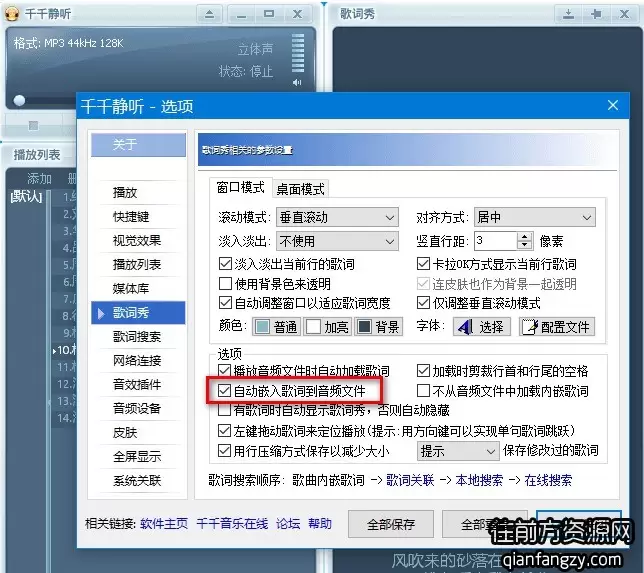Open the 帮助 link
The height and width of the screenshot is (573, 644).
pyautogui.click(x=320, y=523)
